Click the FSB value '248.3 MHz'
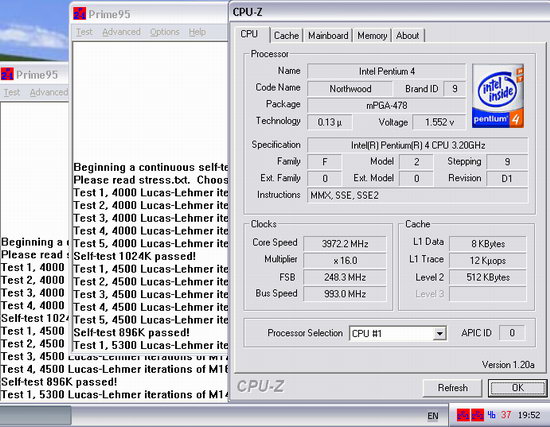Viewport: 550px width, 427px height. click(345, 277)
